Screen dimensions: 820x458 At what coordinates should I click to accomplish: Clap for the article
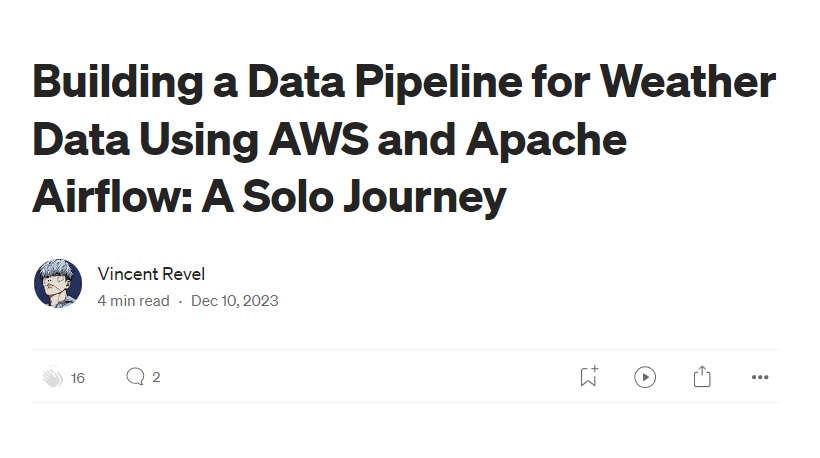(x=53, y=377)
